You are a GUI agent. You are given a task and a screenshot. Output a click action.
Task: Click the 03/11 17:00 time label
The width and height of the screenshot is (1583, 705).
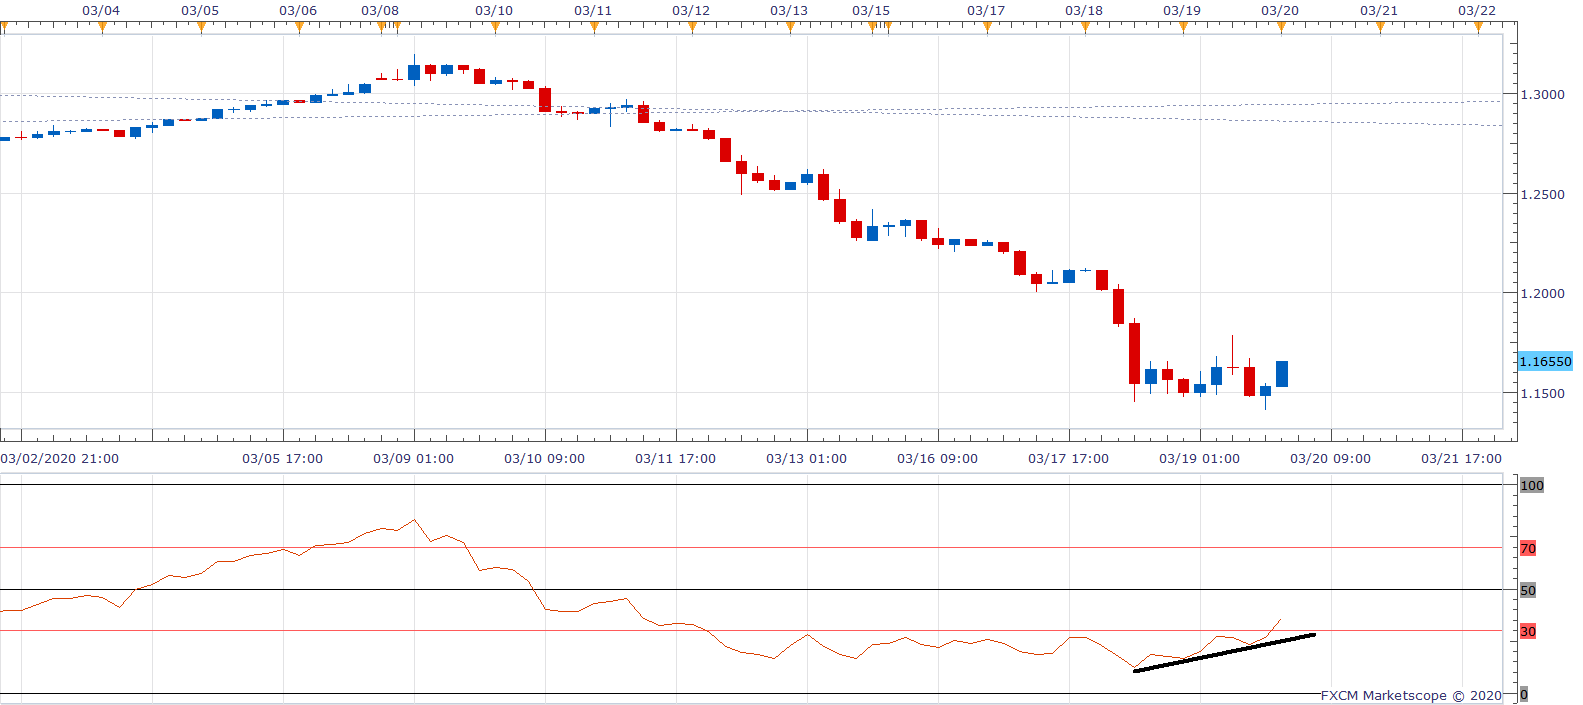coord(676,458)
